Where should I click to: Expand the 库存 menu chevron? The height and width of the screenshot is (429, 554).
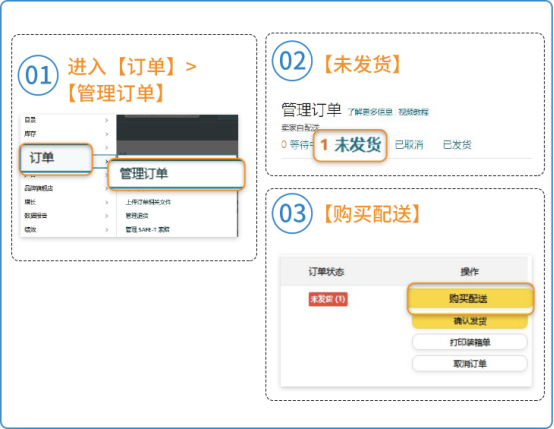(x=106, y=134)
